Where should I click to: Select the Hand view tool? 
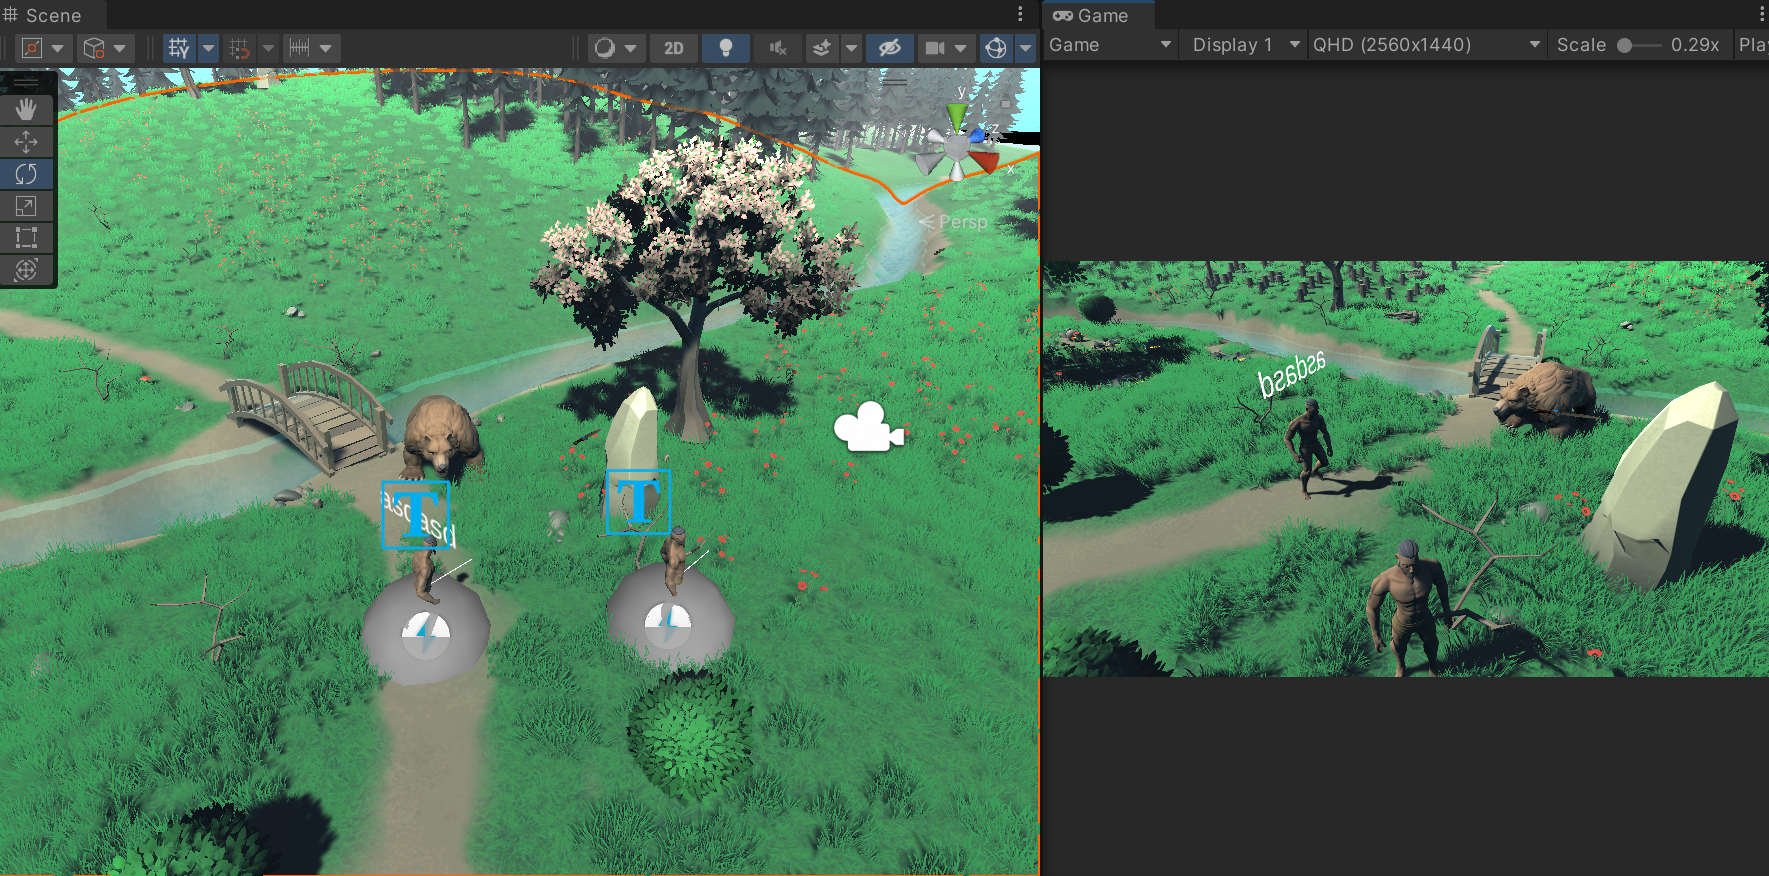coord(26,109)
